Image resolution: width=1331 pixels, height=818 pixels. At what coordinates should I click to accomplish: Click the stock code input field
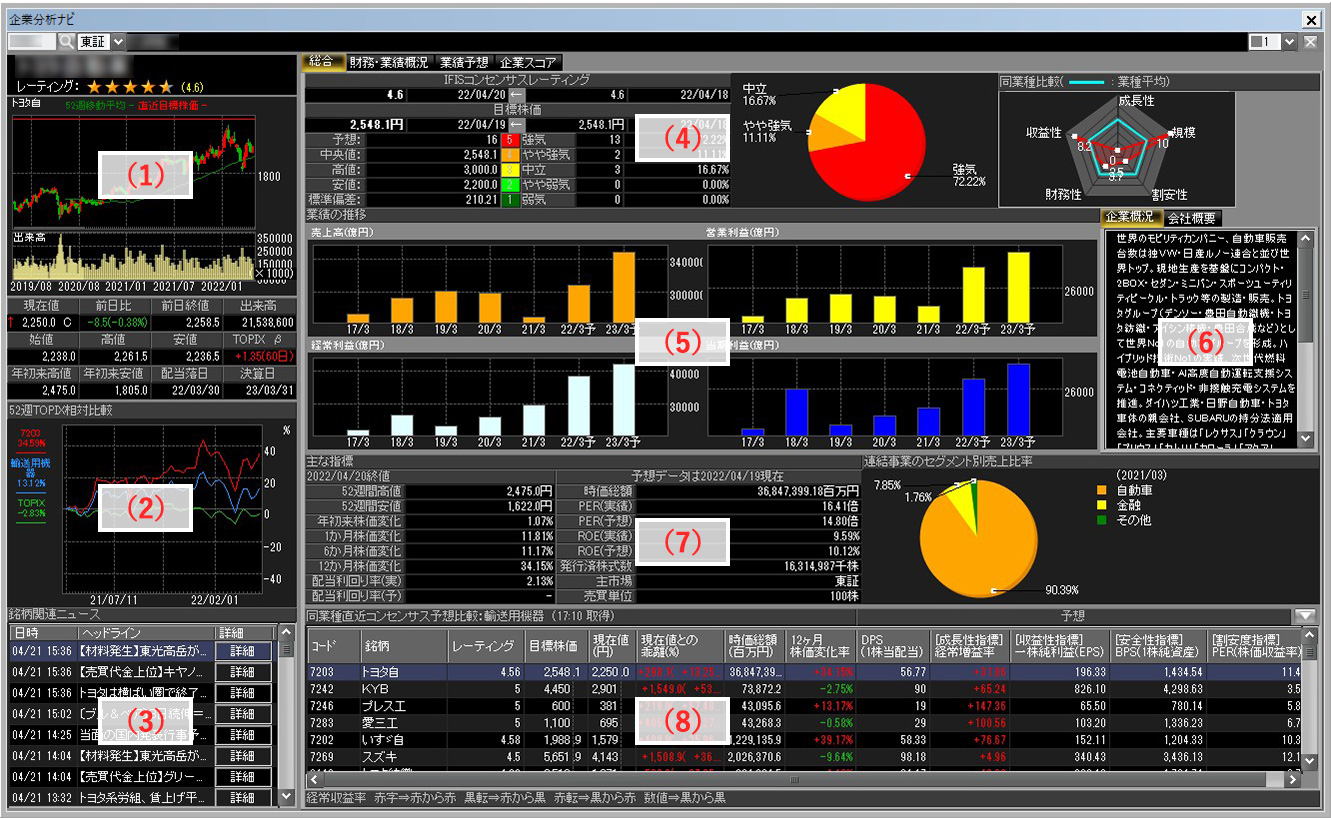pos(32,42)
